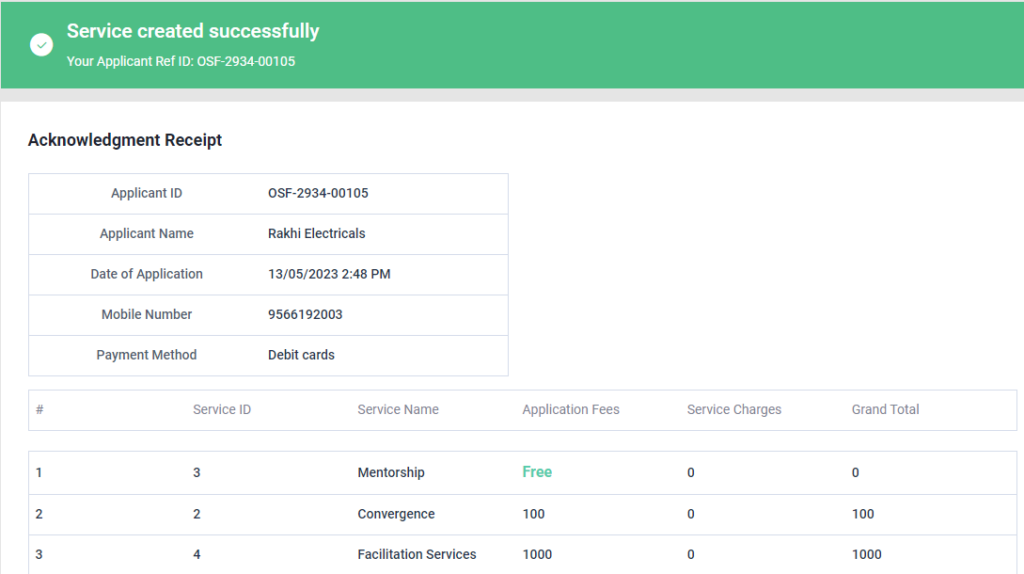Click the applicant name "Rakhi Electricals"
This screenshot has height=574, width=1024.
pyautogui.click(x=316, y=234)
